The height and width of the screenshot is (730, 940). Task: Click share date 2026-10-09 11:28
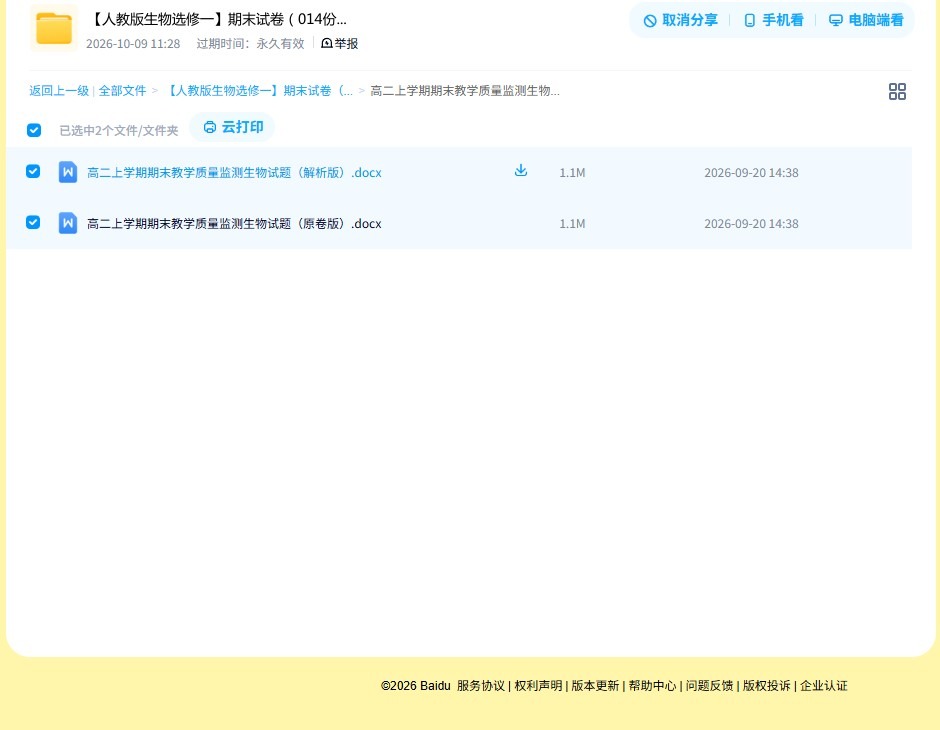(x=133, y=44)
